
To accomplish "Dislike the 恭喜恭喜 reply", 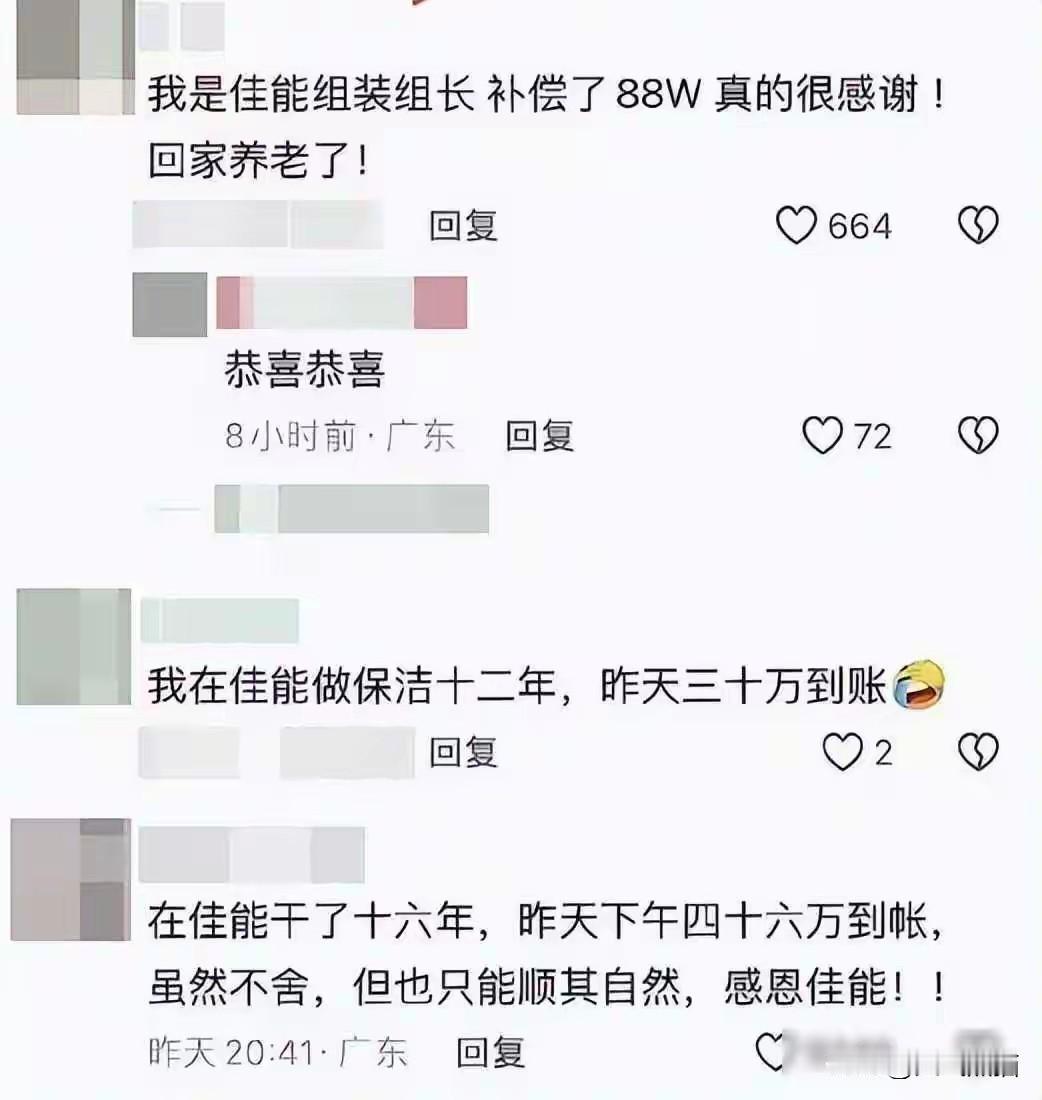I will [x=978, y=435].
